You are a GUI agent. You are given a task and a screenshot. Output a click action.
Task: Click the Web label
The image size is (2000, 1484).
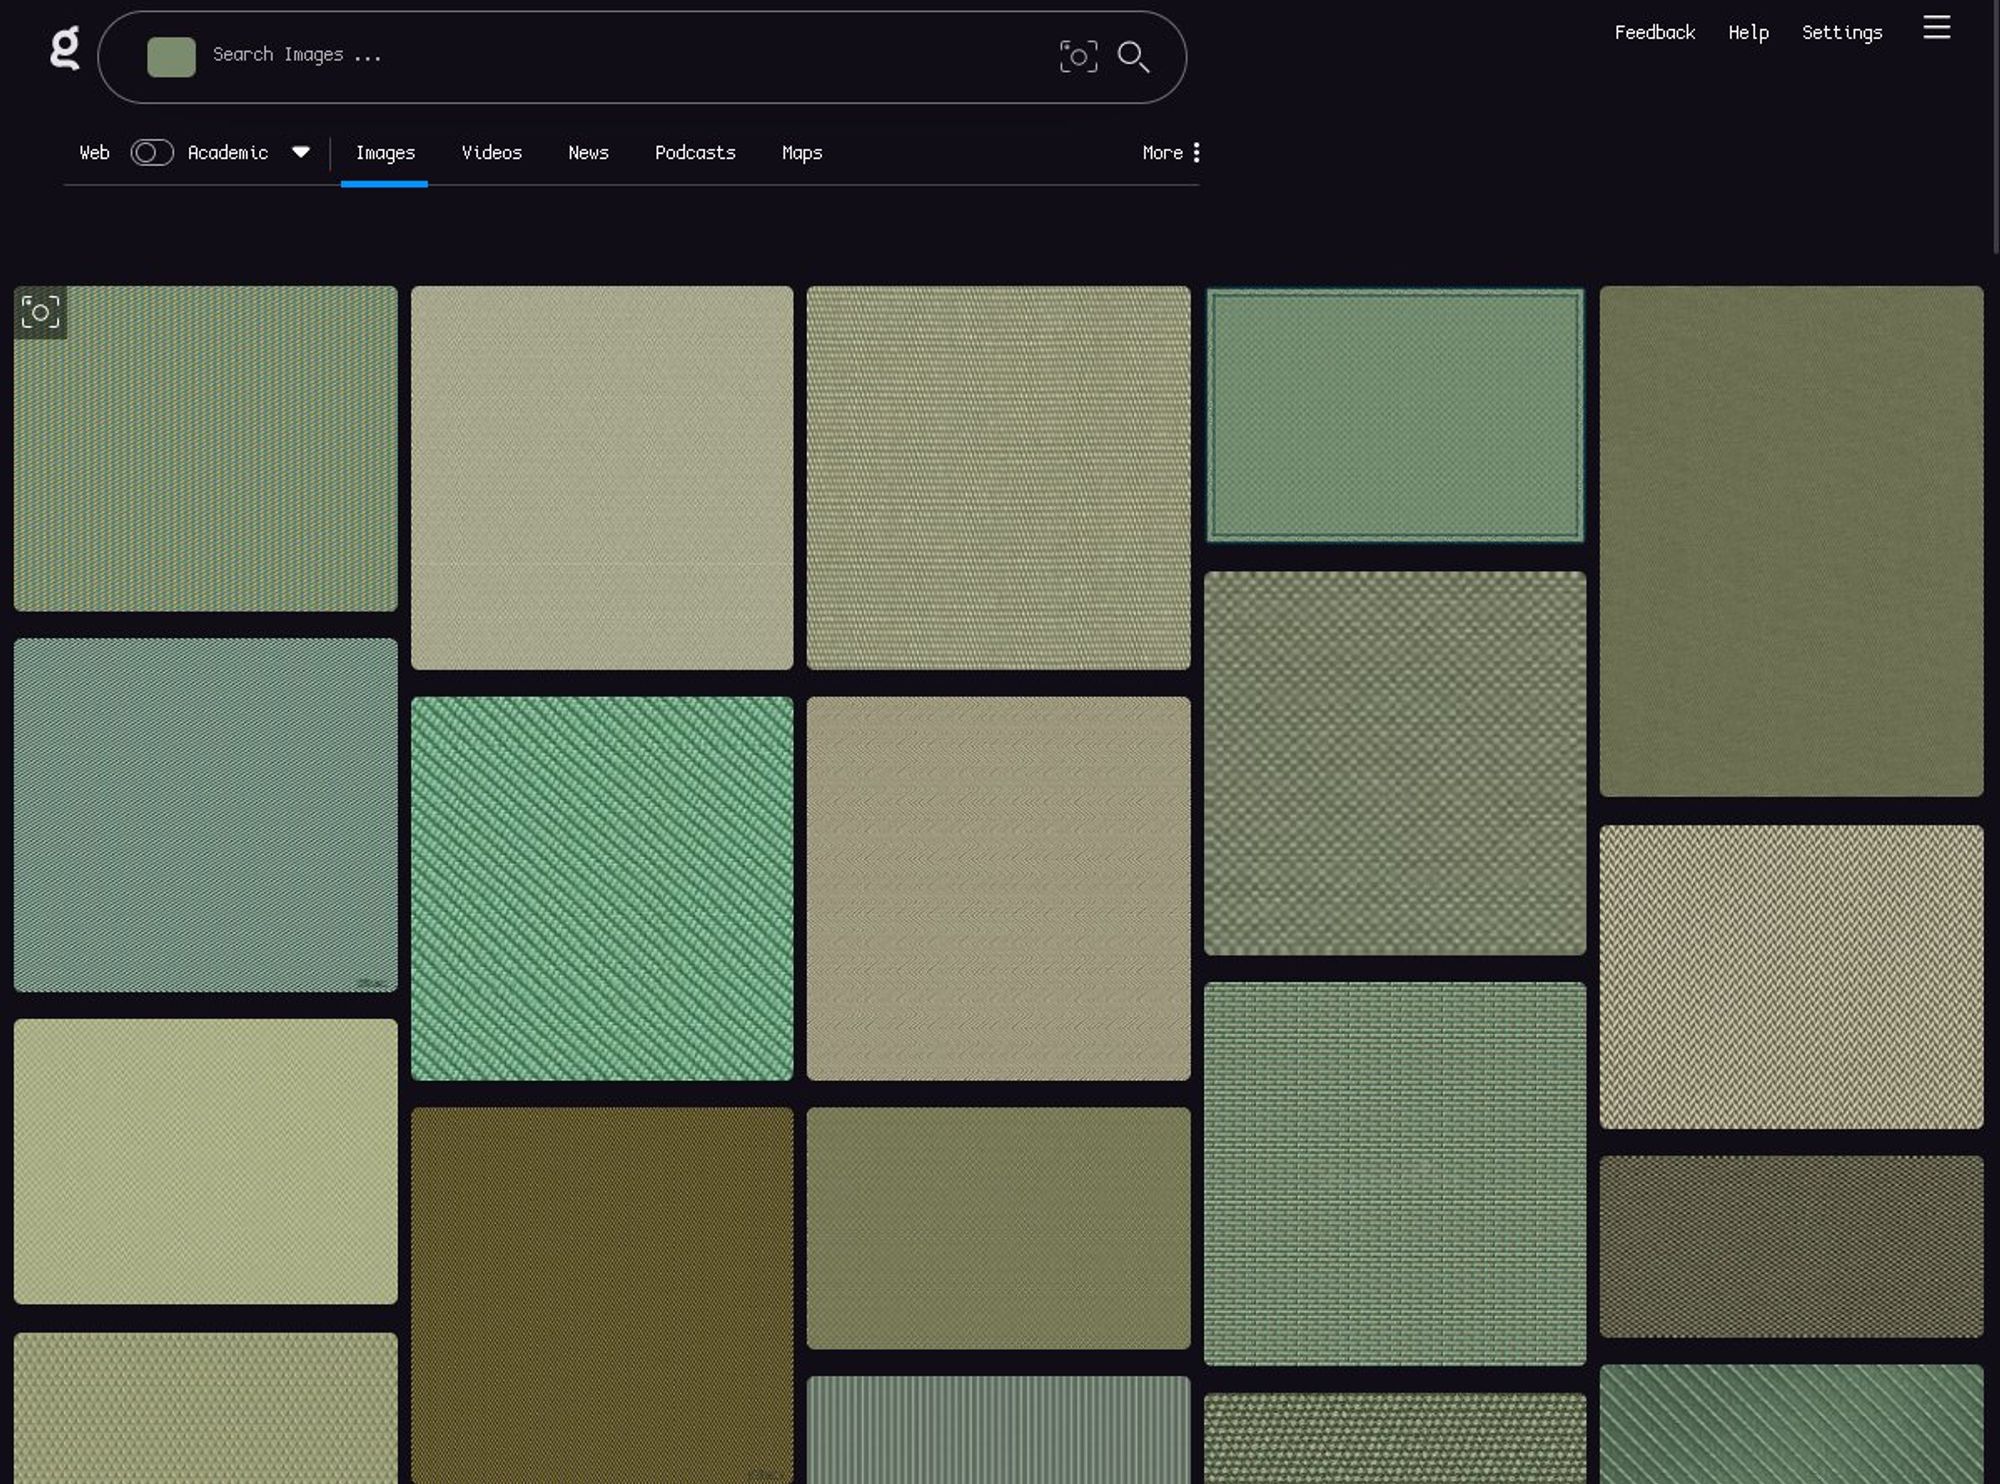[x=94, y=153]
